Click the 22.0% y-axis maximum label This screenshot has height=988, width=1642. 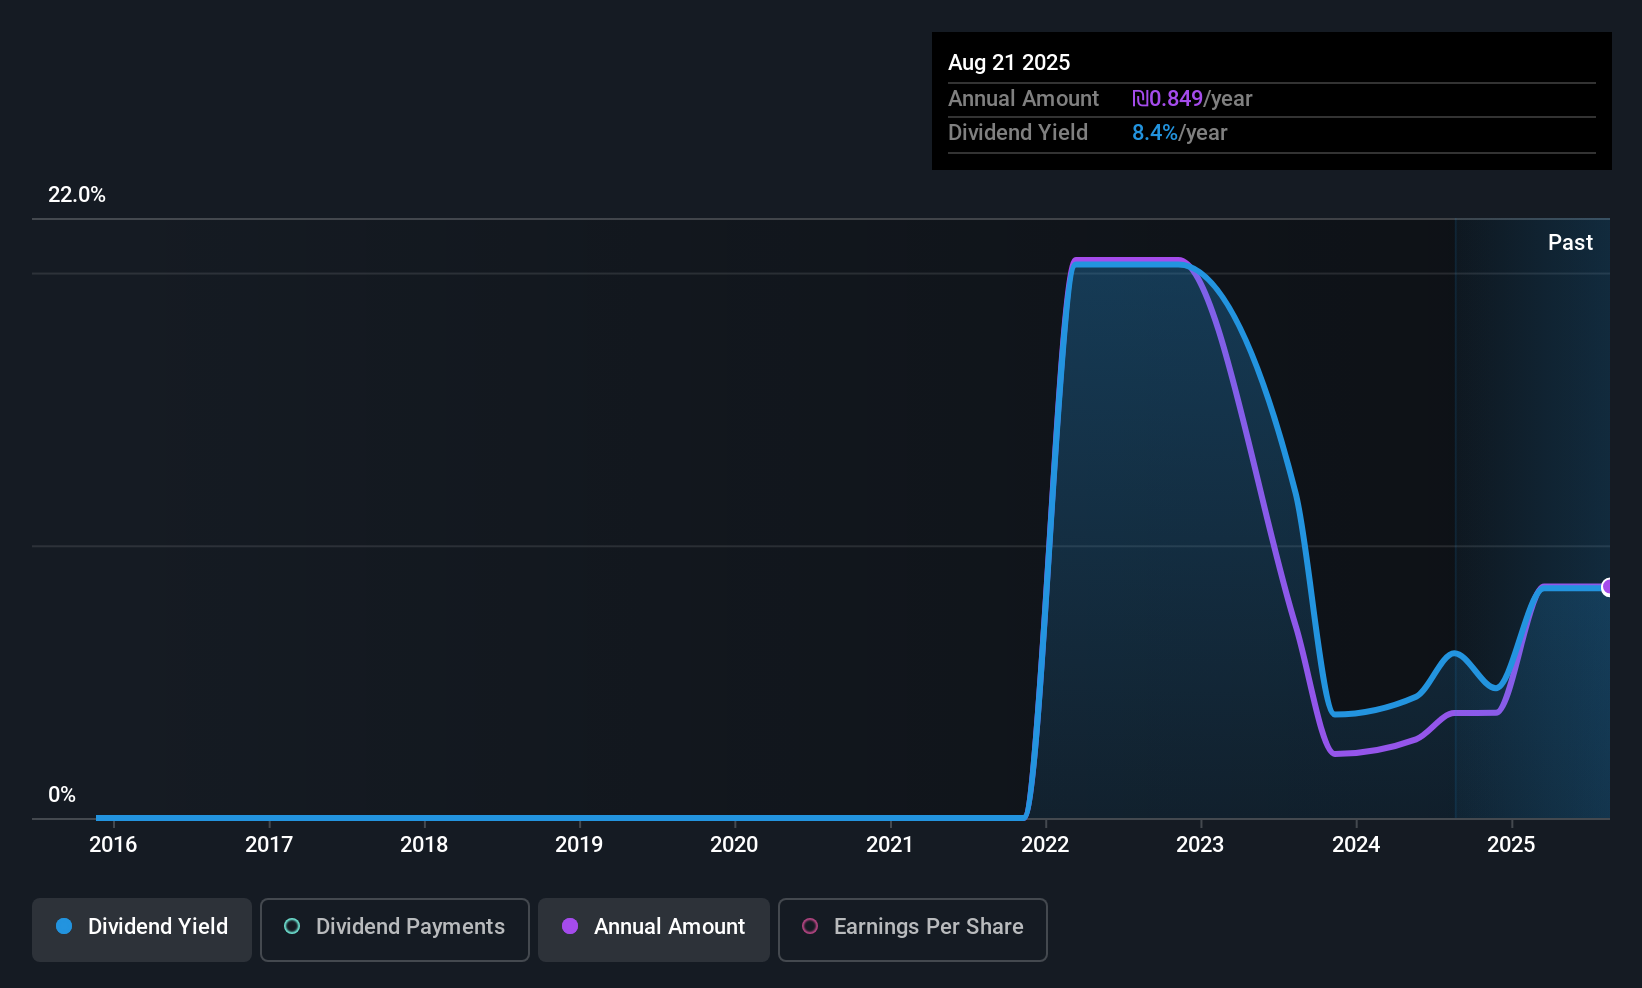[77, 195]
